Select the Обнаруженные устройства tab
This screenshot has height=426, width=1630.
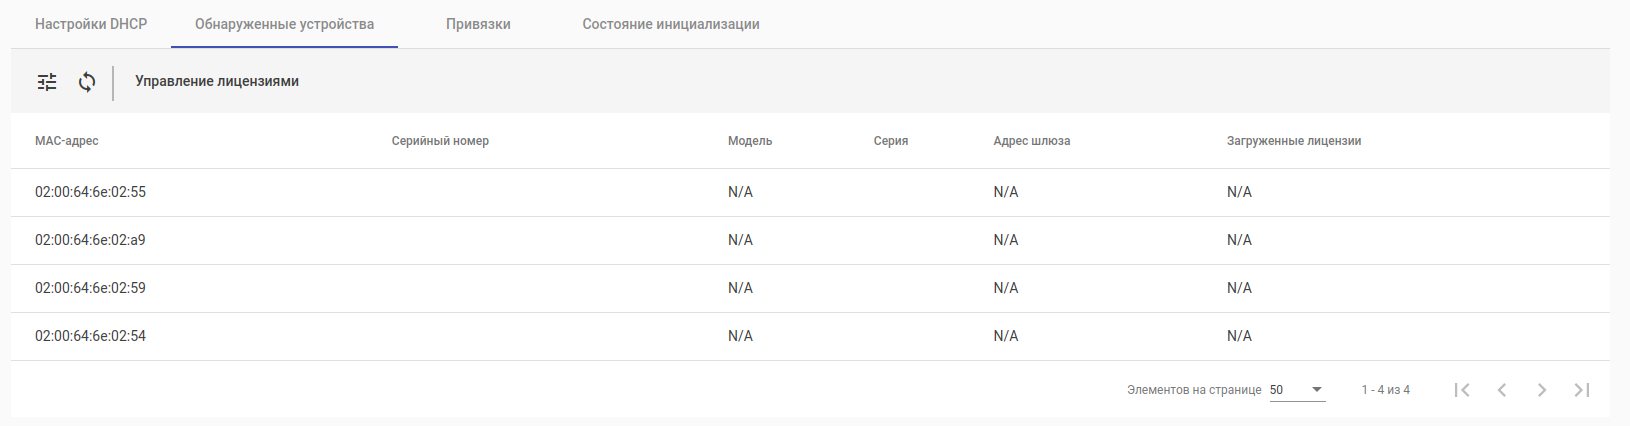[x=284, y=24]
